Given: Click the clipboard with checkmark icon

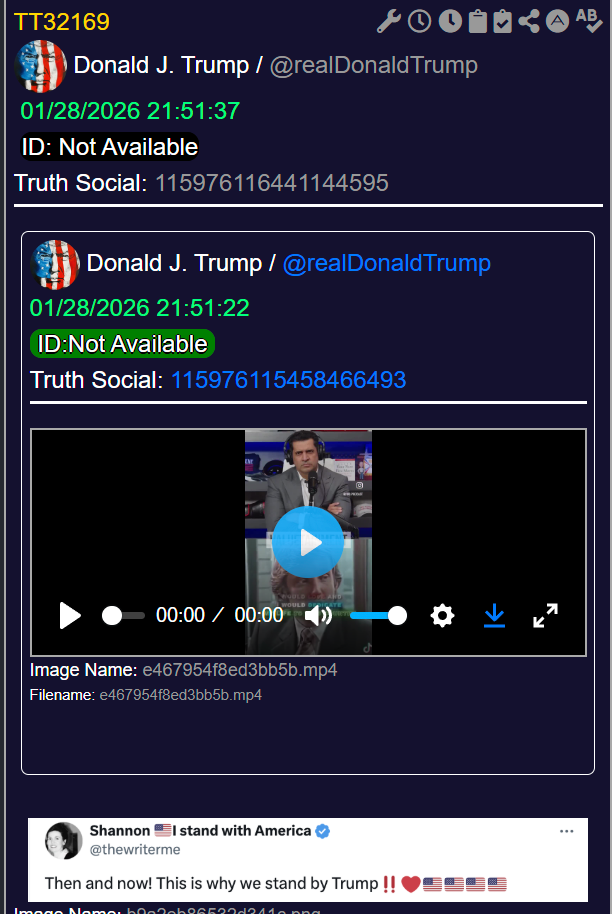Looking at the screenshot, I should point(503,21).
